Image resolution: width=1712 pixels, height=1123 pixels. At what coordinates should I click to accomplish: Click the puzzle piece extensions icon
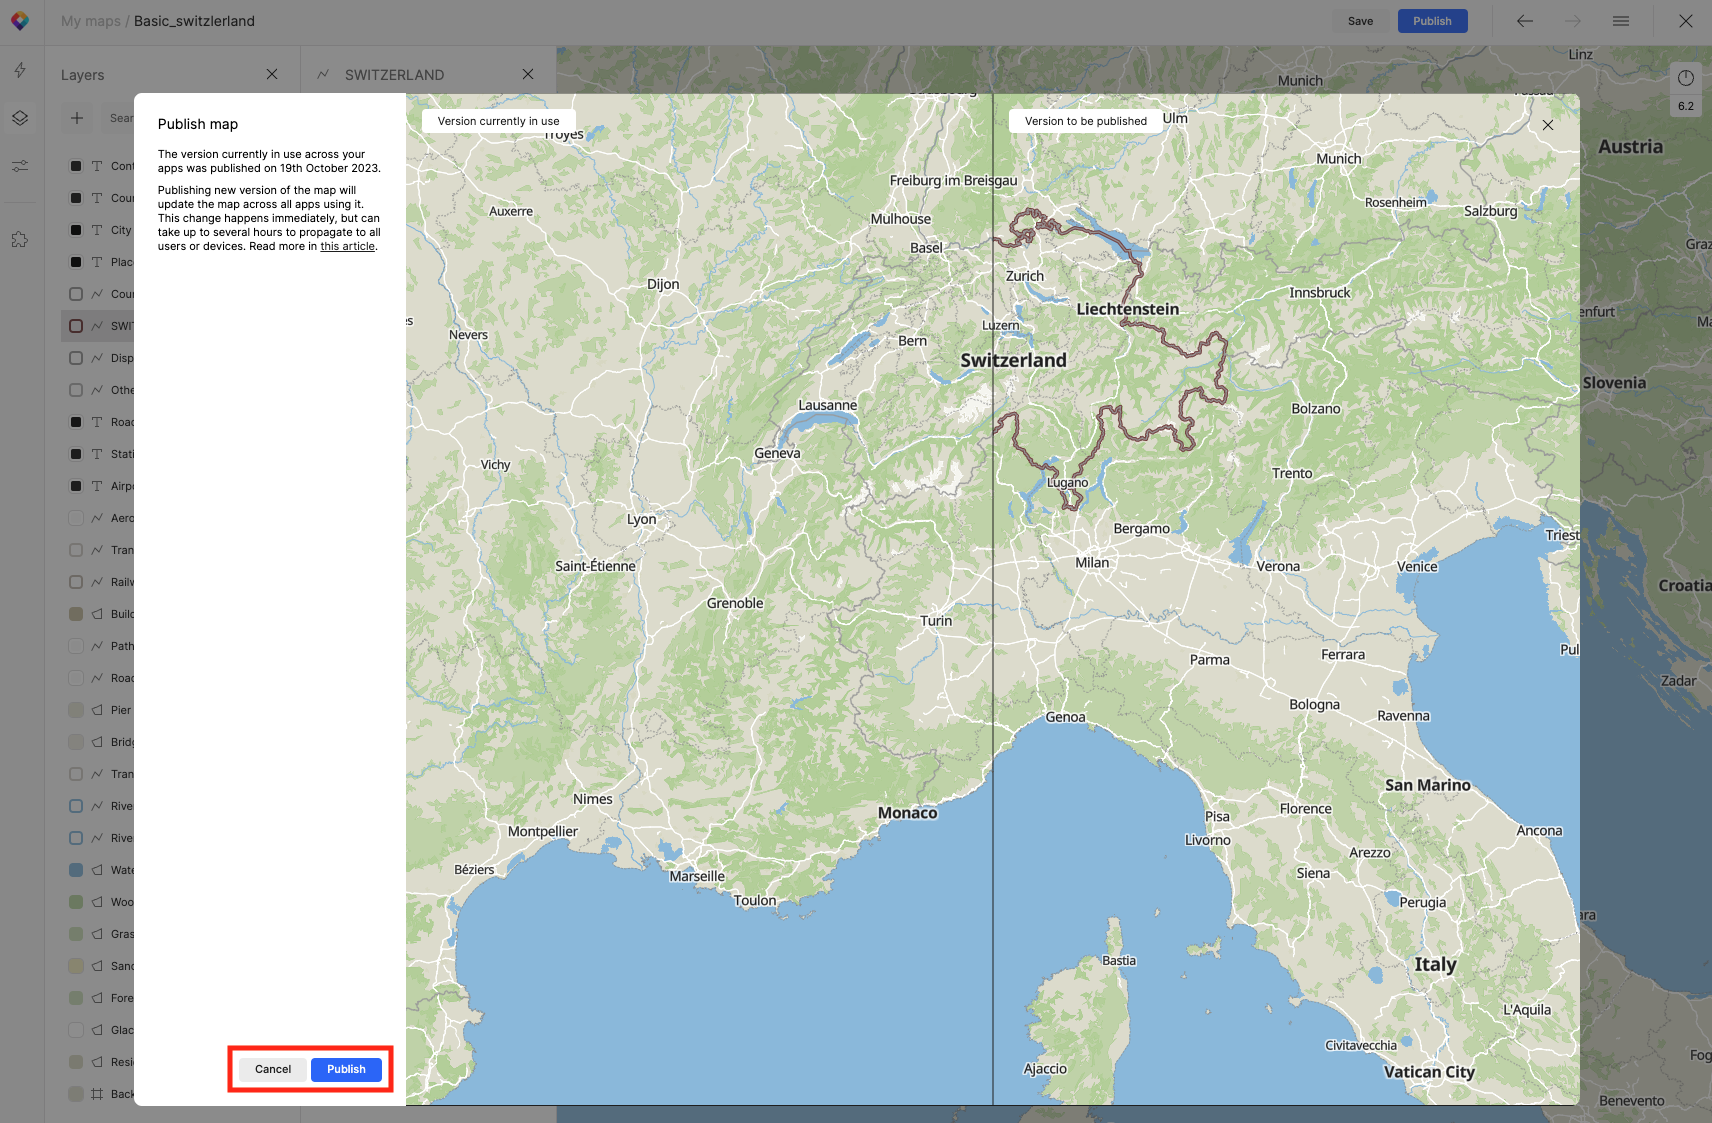point(20,240)
